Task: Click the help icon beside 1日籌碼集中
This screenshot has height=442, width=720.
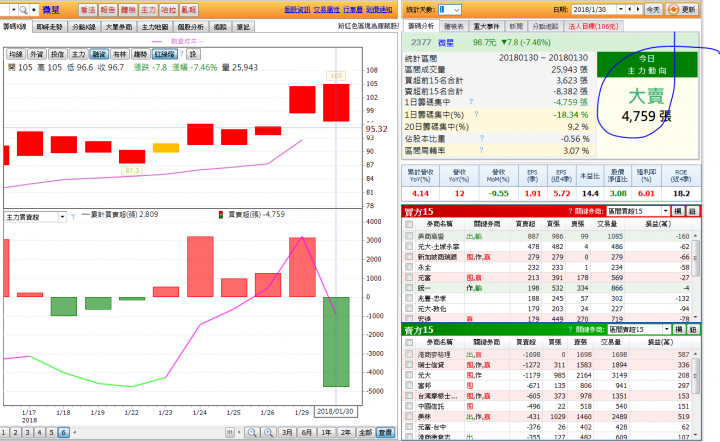Action: [x=471, y=101]
